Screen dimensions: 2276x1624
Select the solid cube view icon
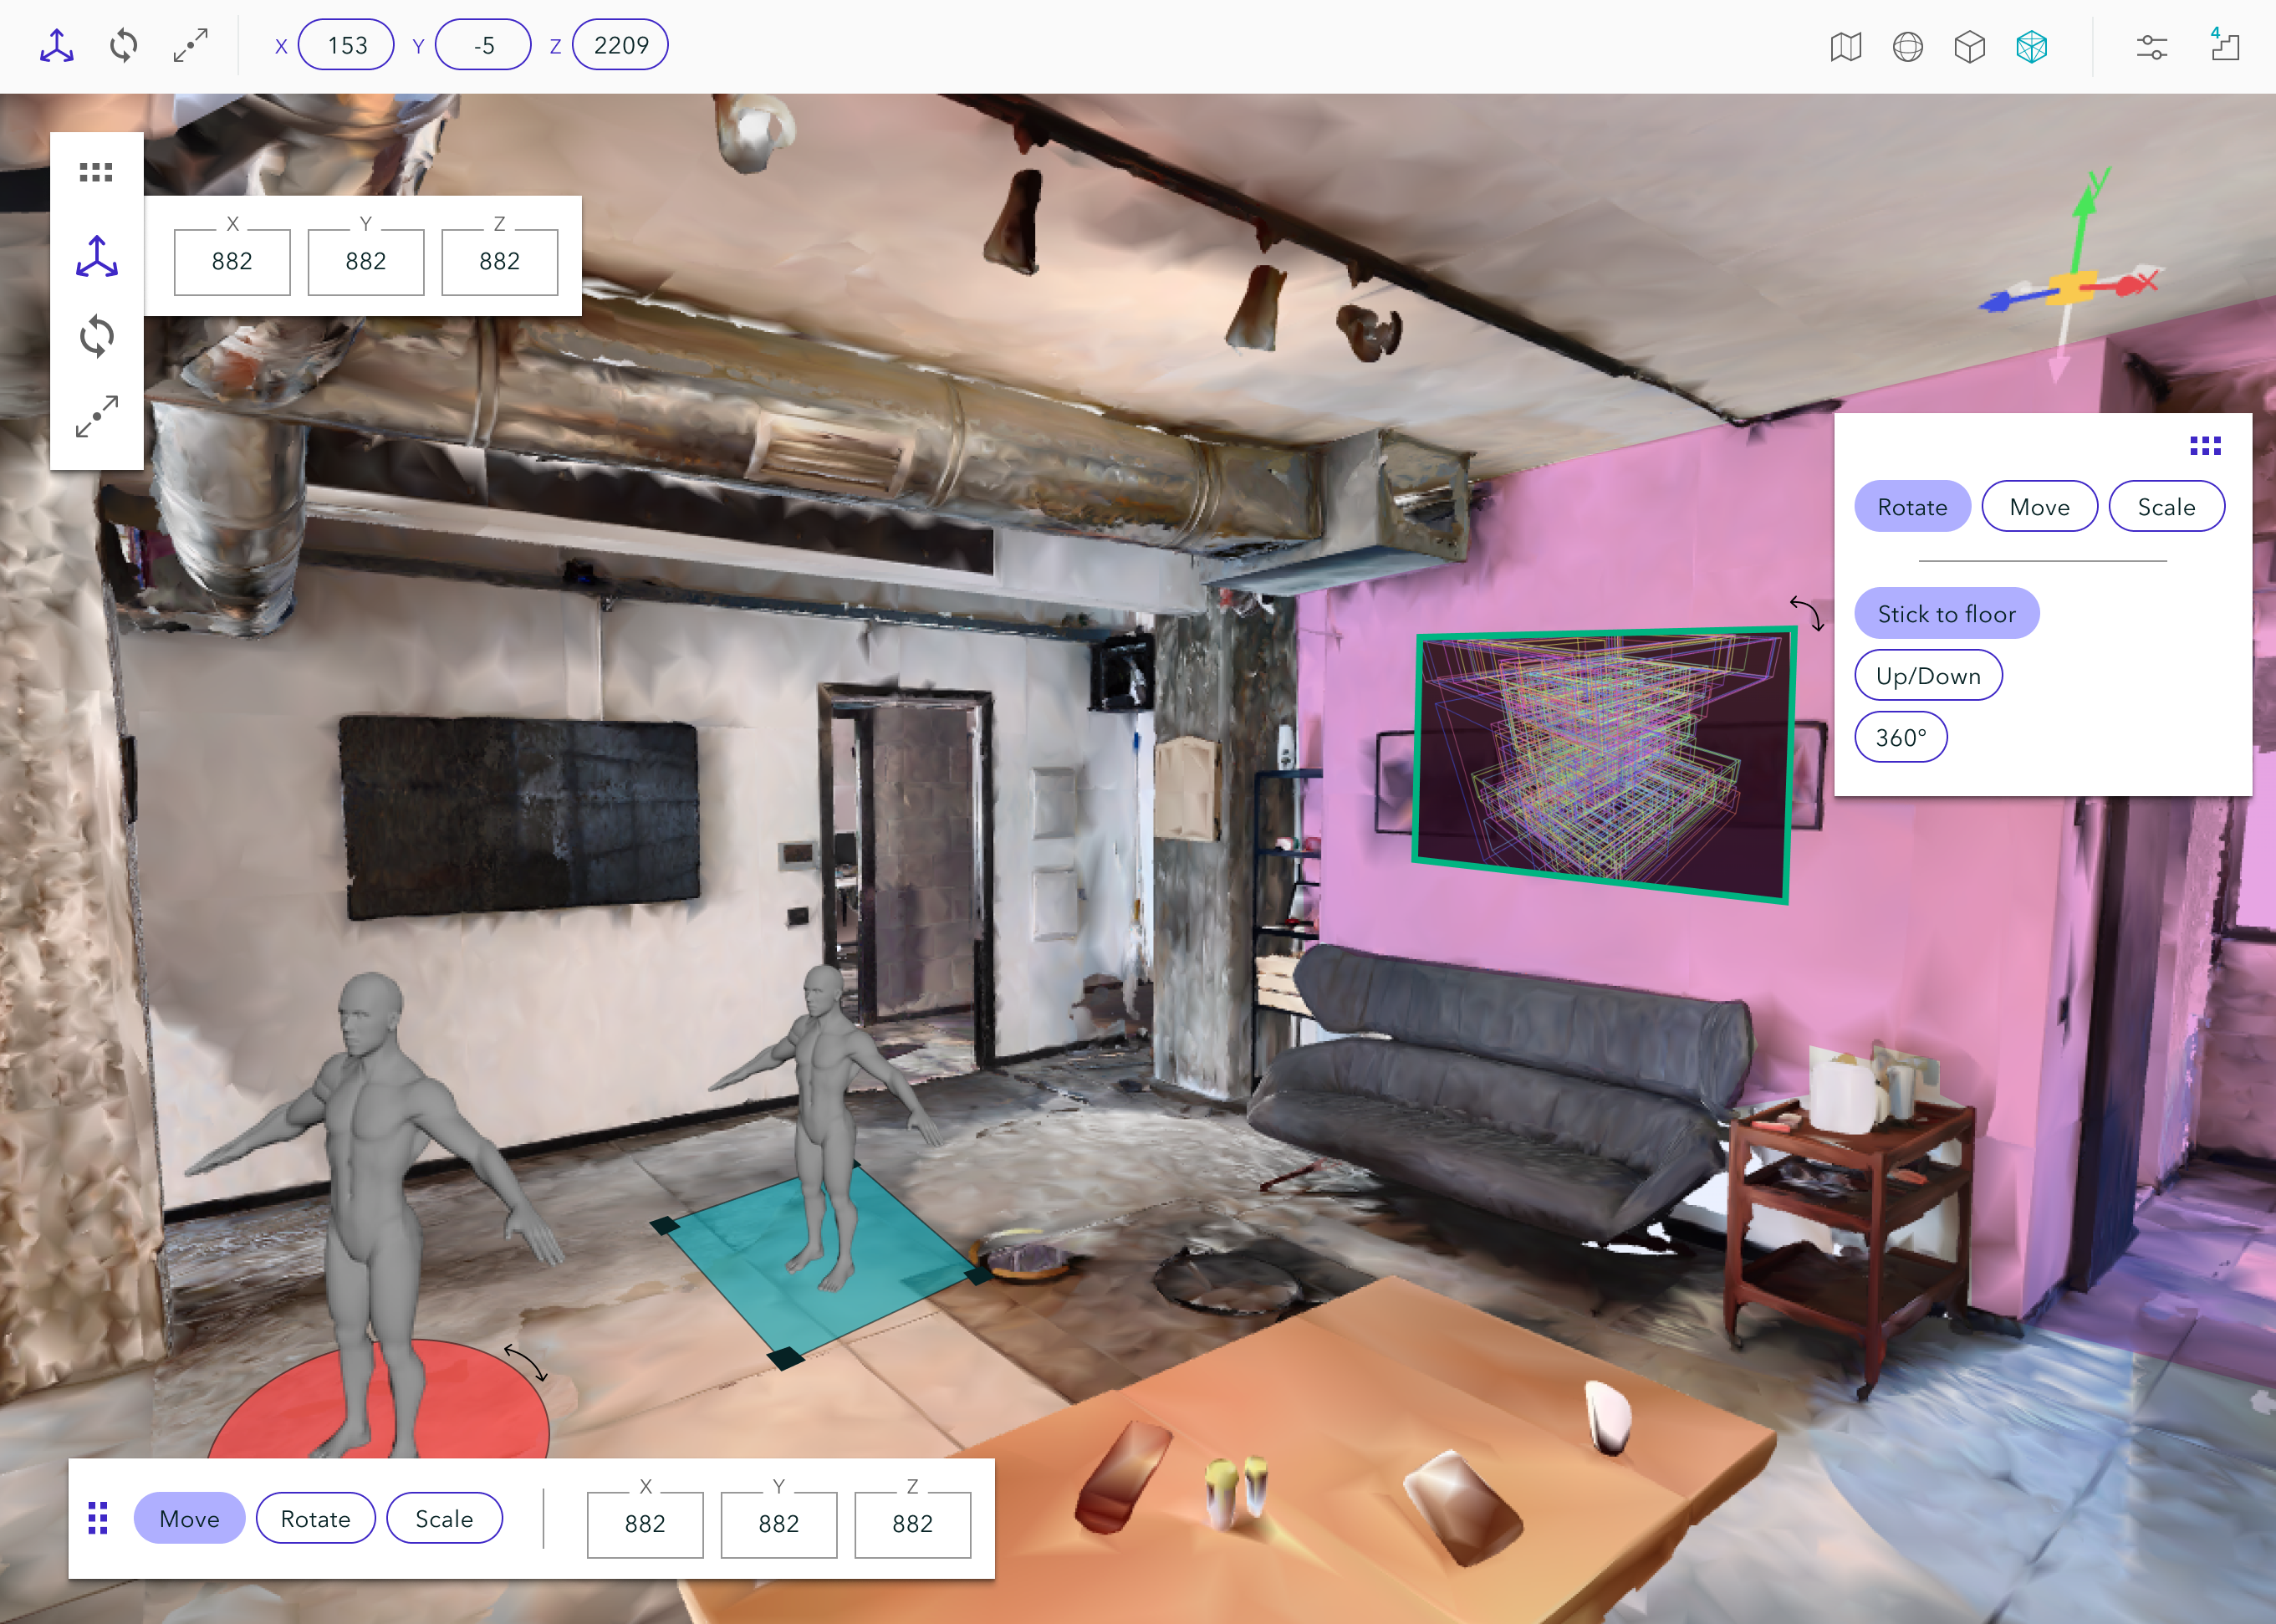(1969, 47)
